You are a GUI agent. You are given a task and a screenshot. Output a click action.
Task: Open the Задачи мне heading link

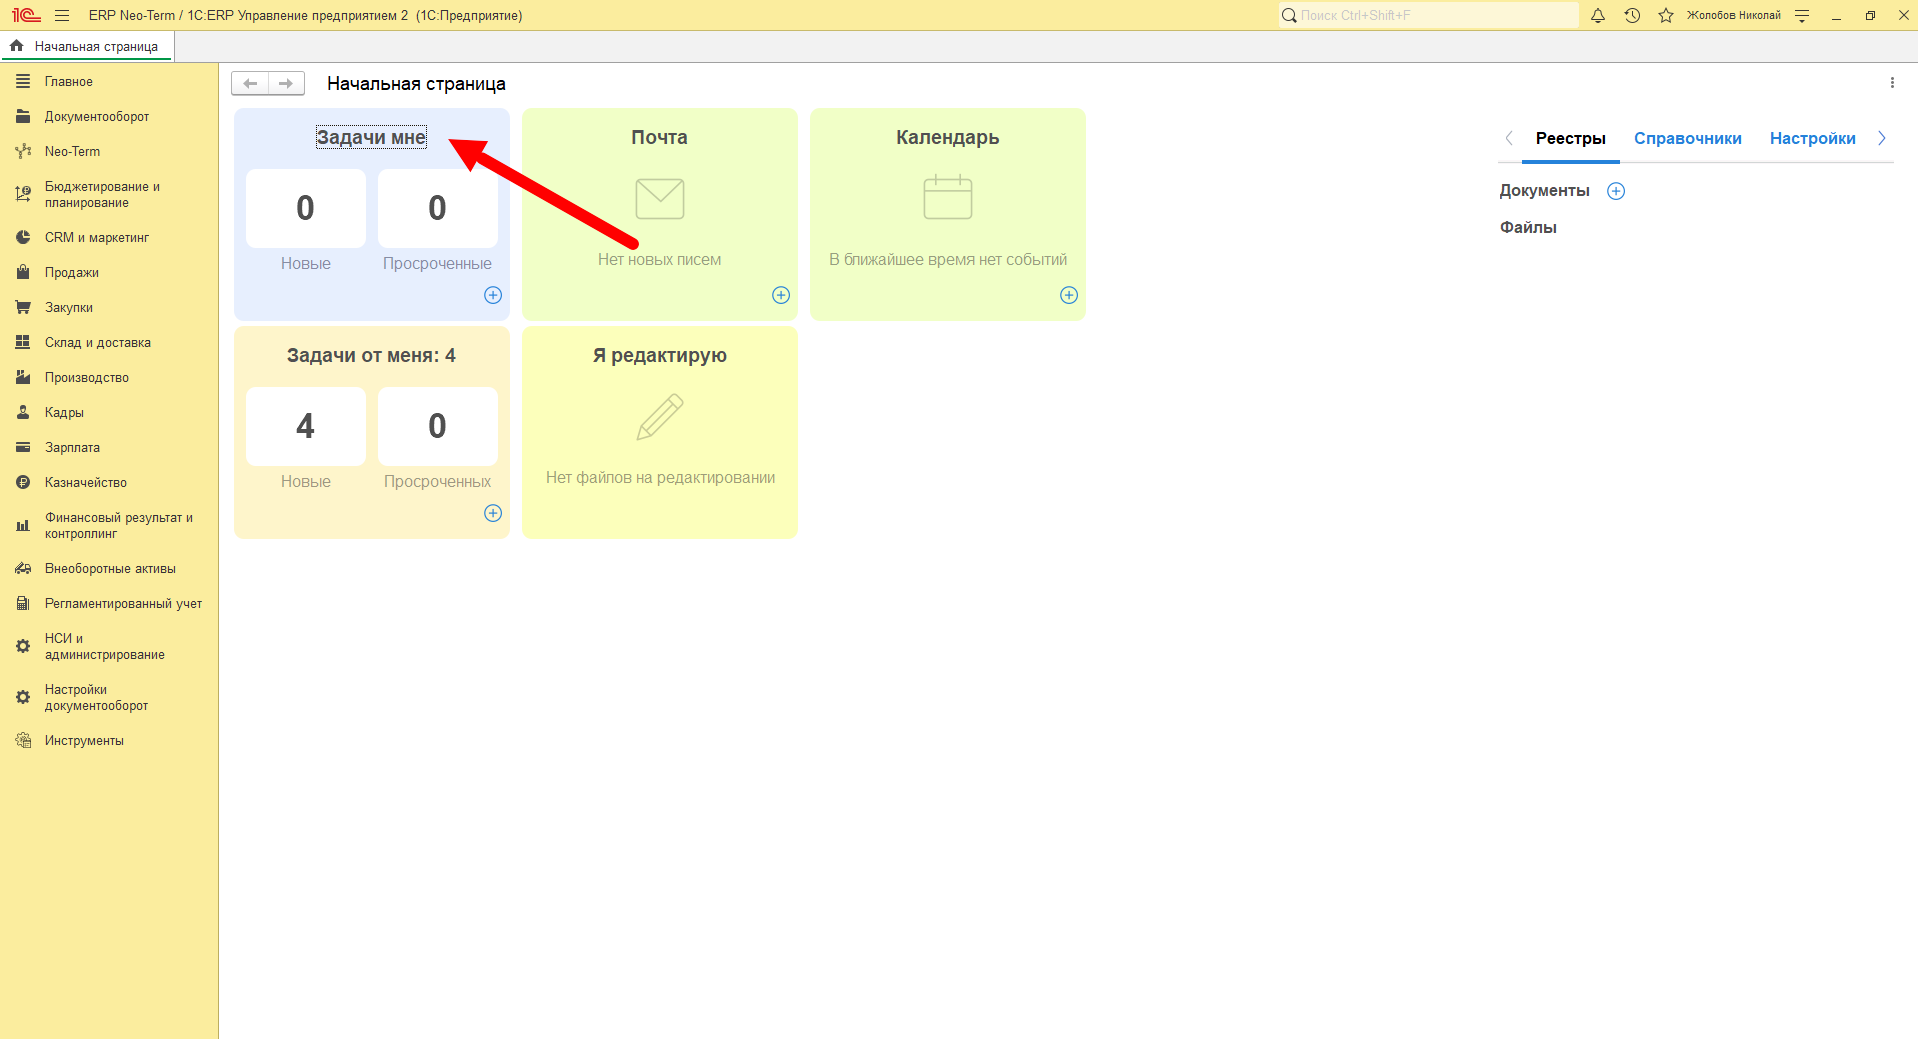click(371, 137)
